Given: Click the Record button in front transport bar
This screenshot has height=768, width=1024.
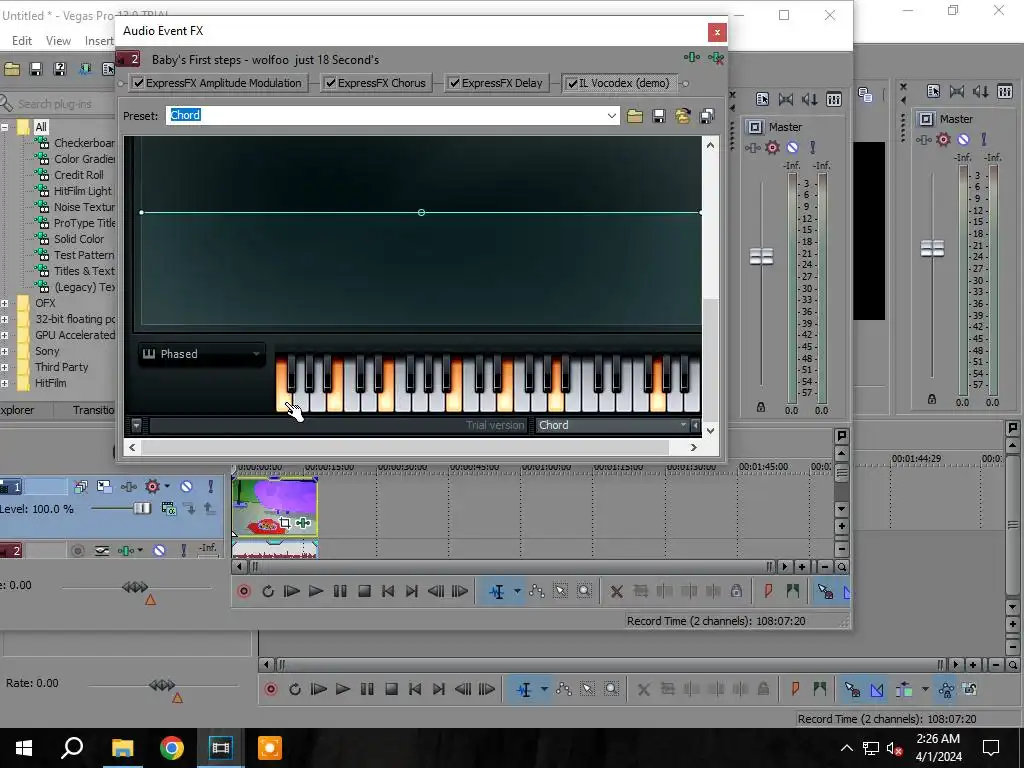Looking at the screenshot, I should (244, 592).
